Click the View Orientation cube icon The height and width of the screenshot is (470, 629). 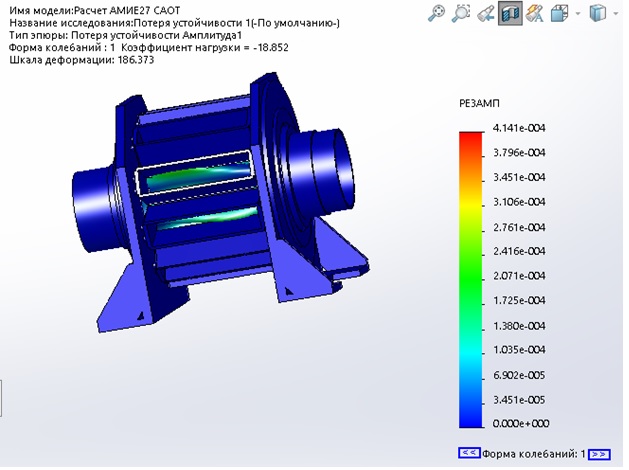(x=559, y=14)
